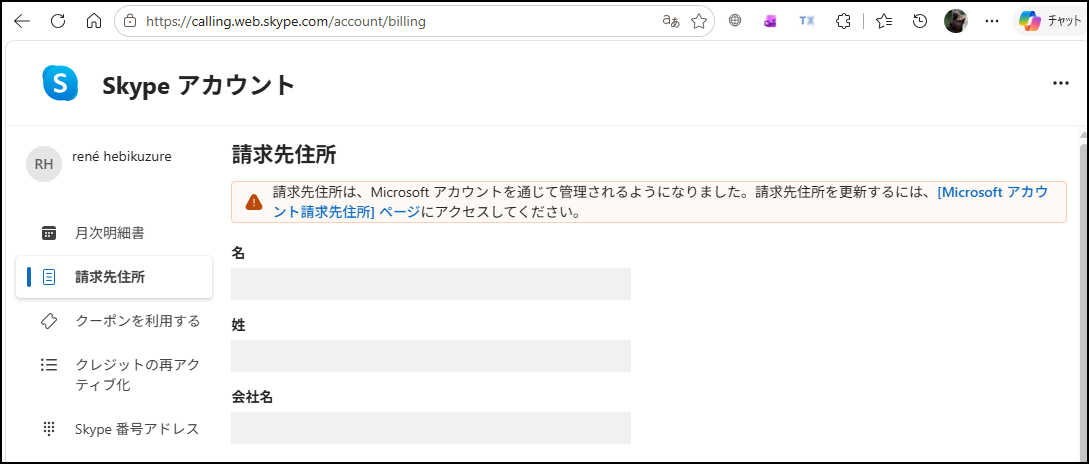Open クレジットの再アクティブ化 menu item

click(x=114, y=374)
